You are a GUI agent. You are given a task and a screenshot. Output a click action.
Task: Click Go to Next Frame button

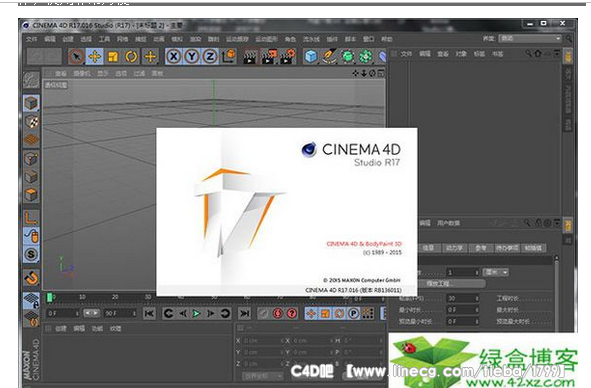[211, 313]
